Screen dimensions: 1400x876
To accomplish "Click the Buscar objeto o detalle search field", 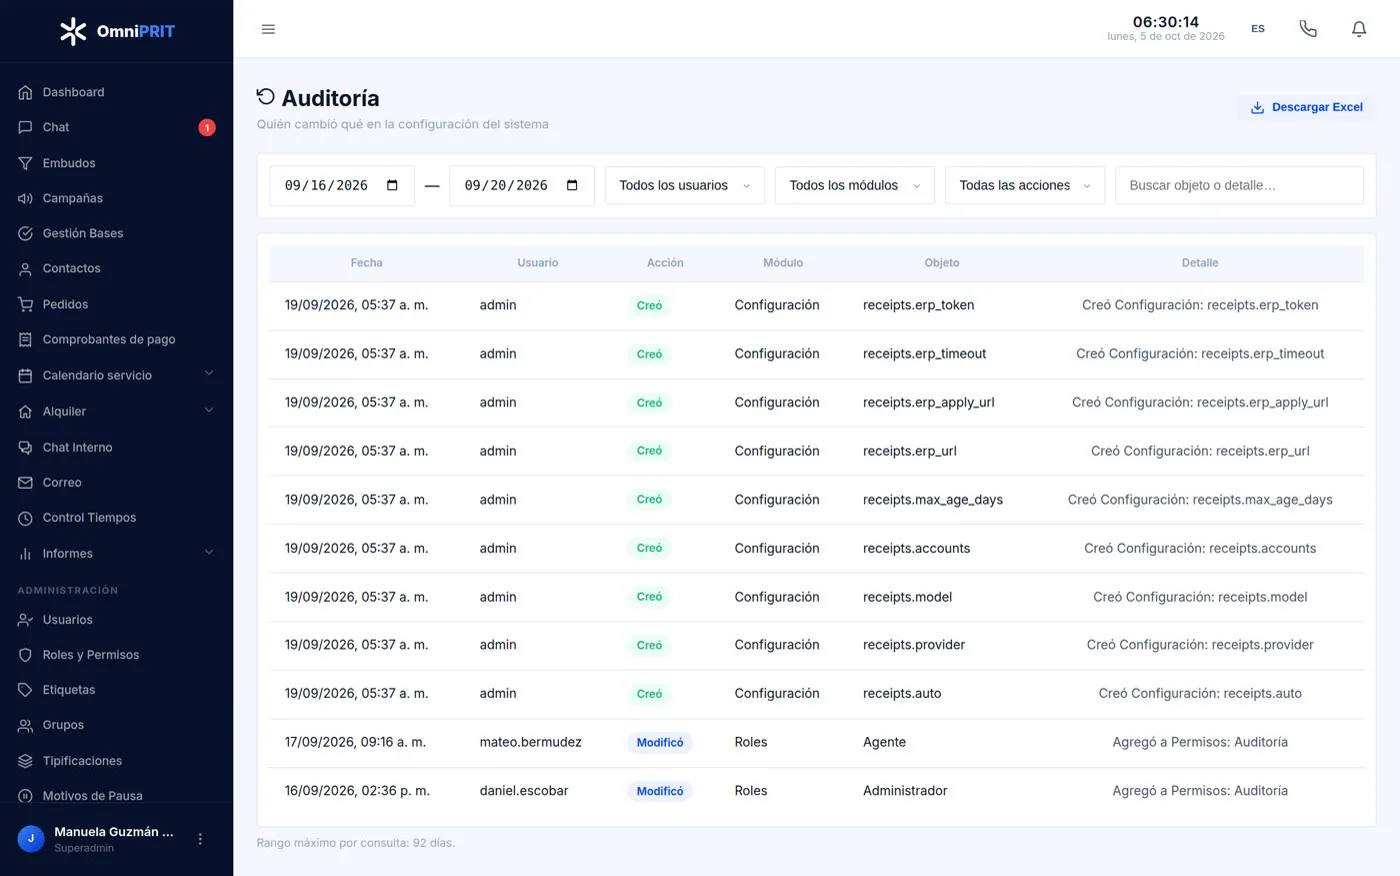I will coord(1239,186).
